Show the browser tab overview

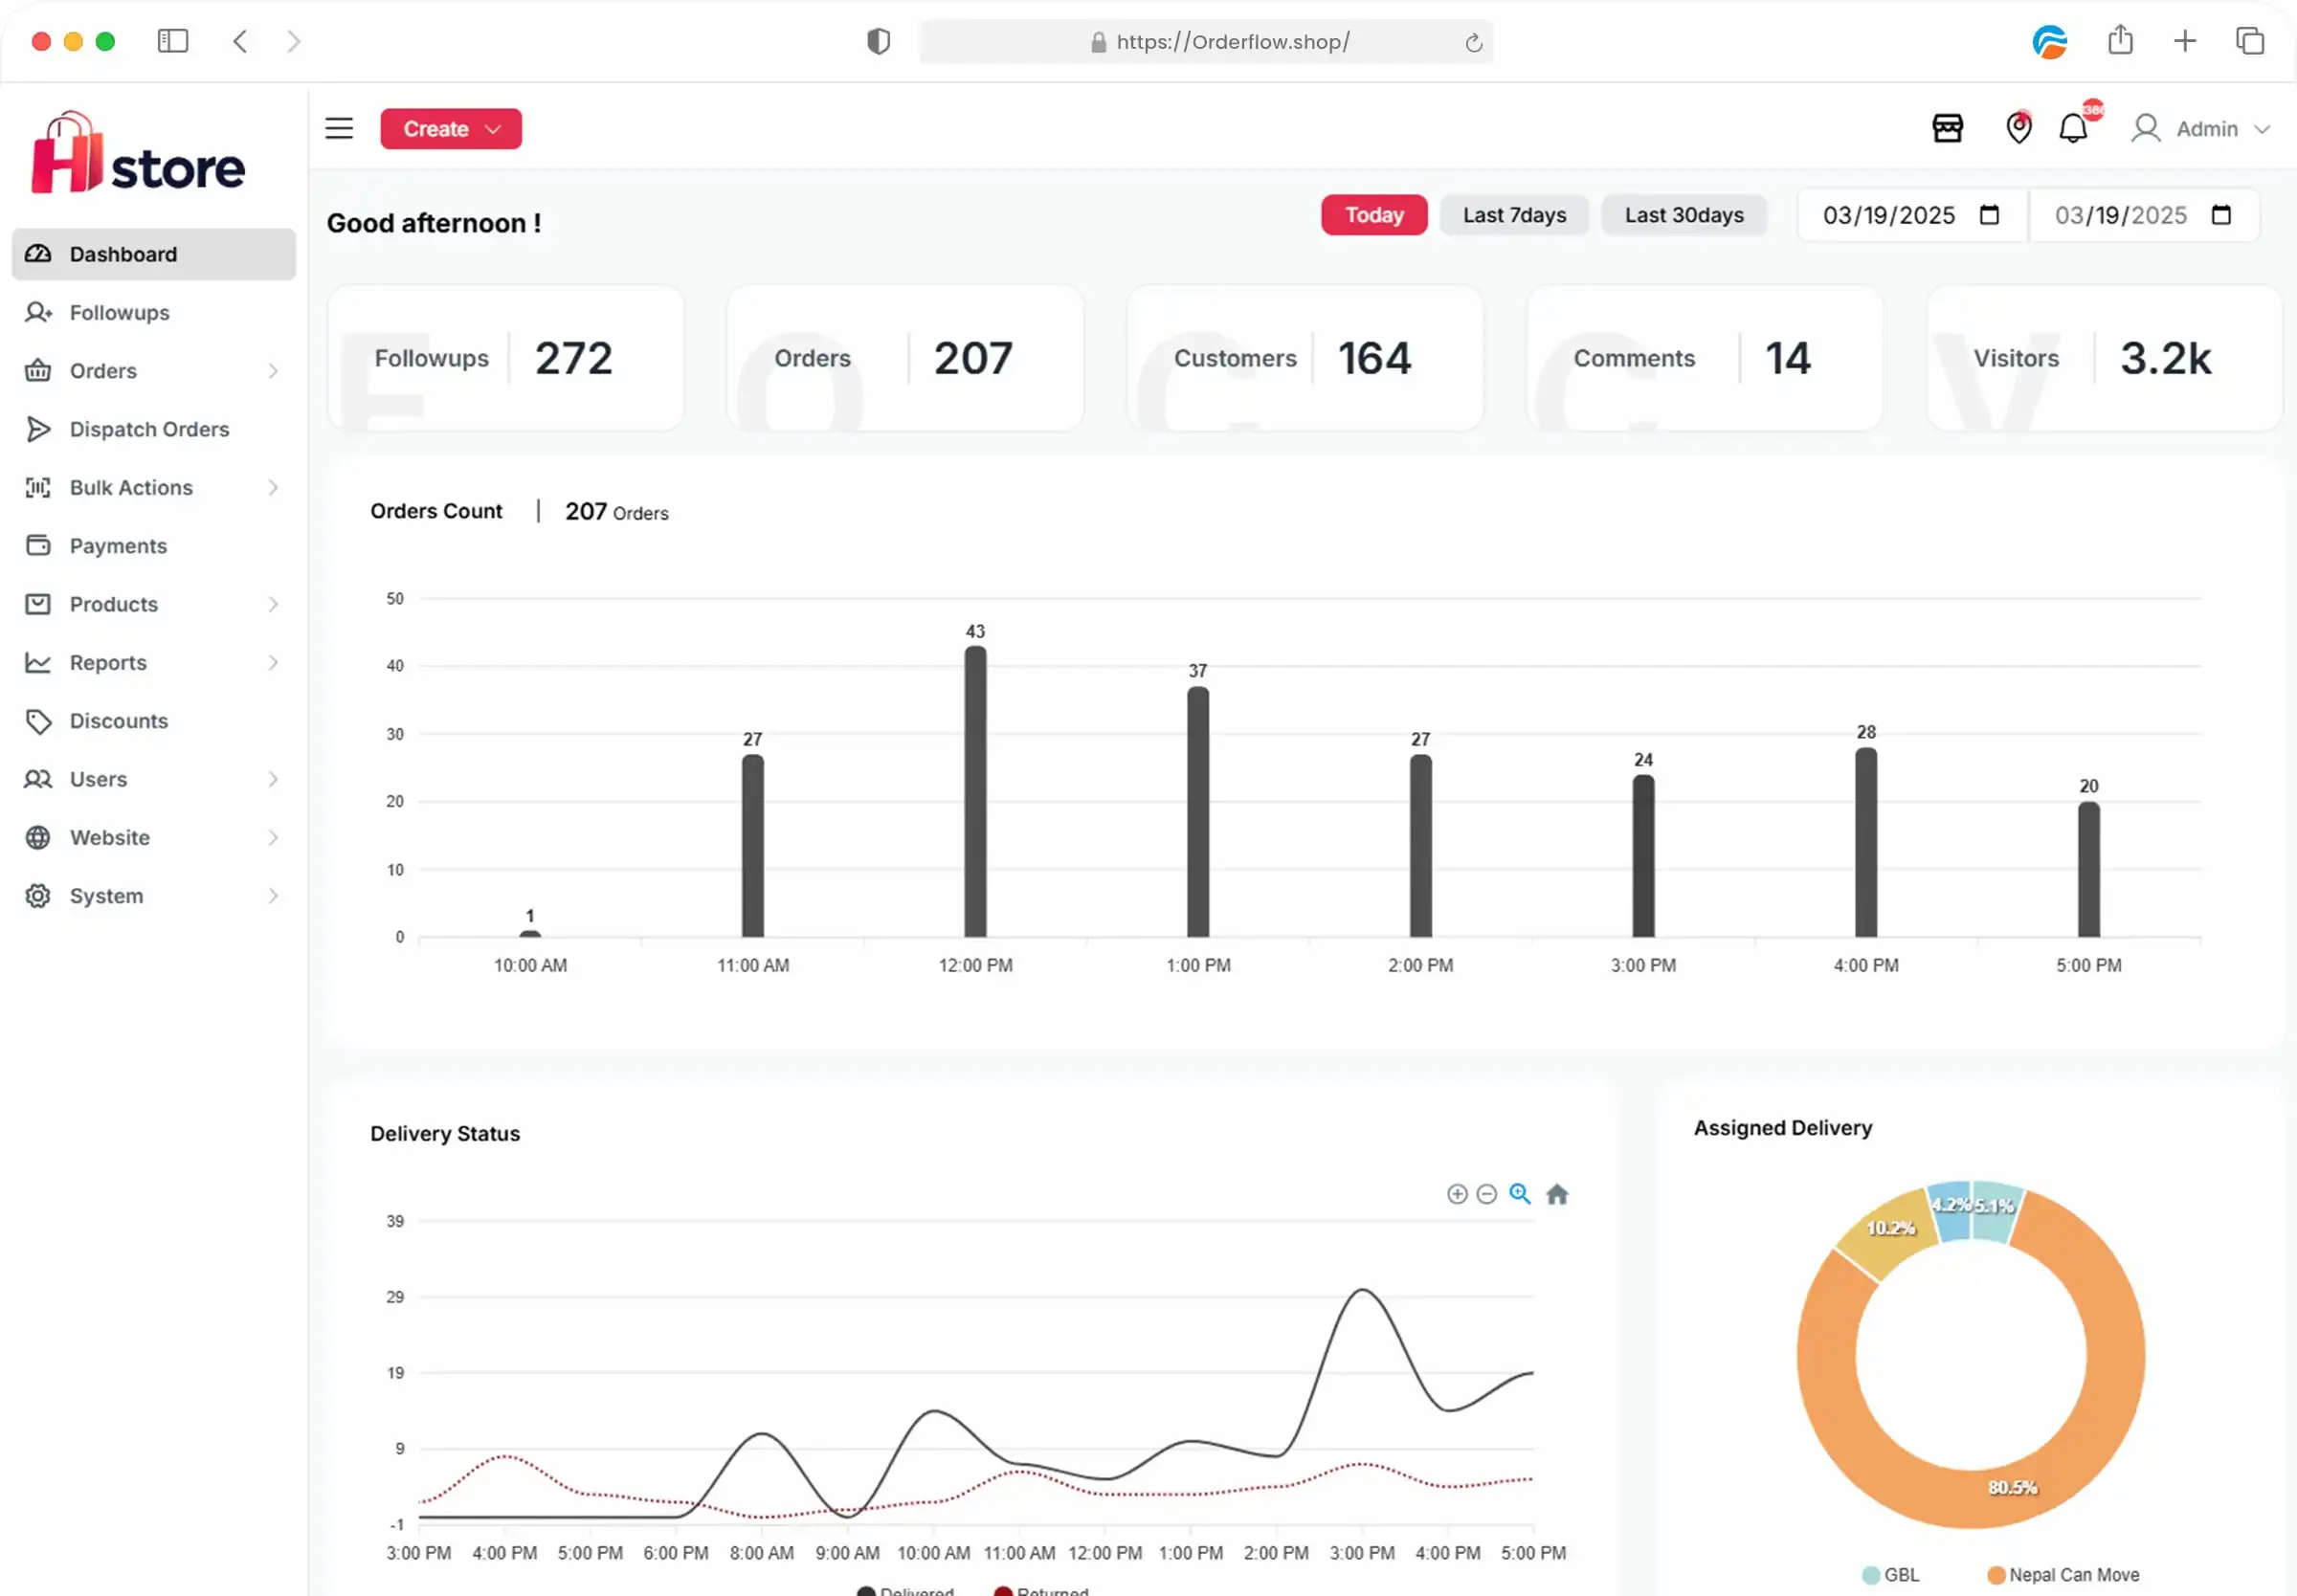pyautogui.click(x=2250, y=41)
